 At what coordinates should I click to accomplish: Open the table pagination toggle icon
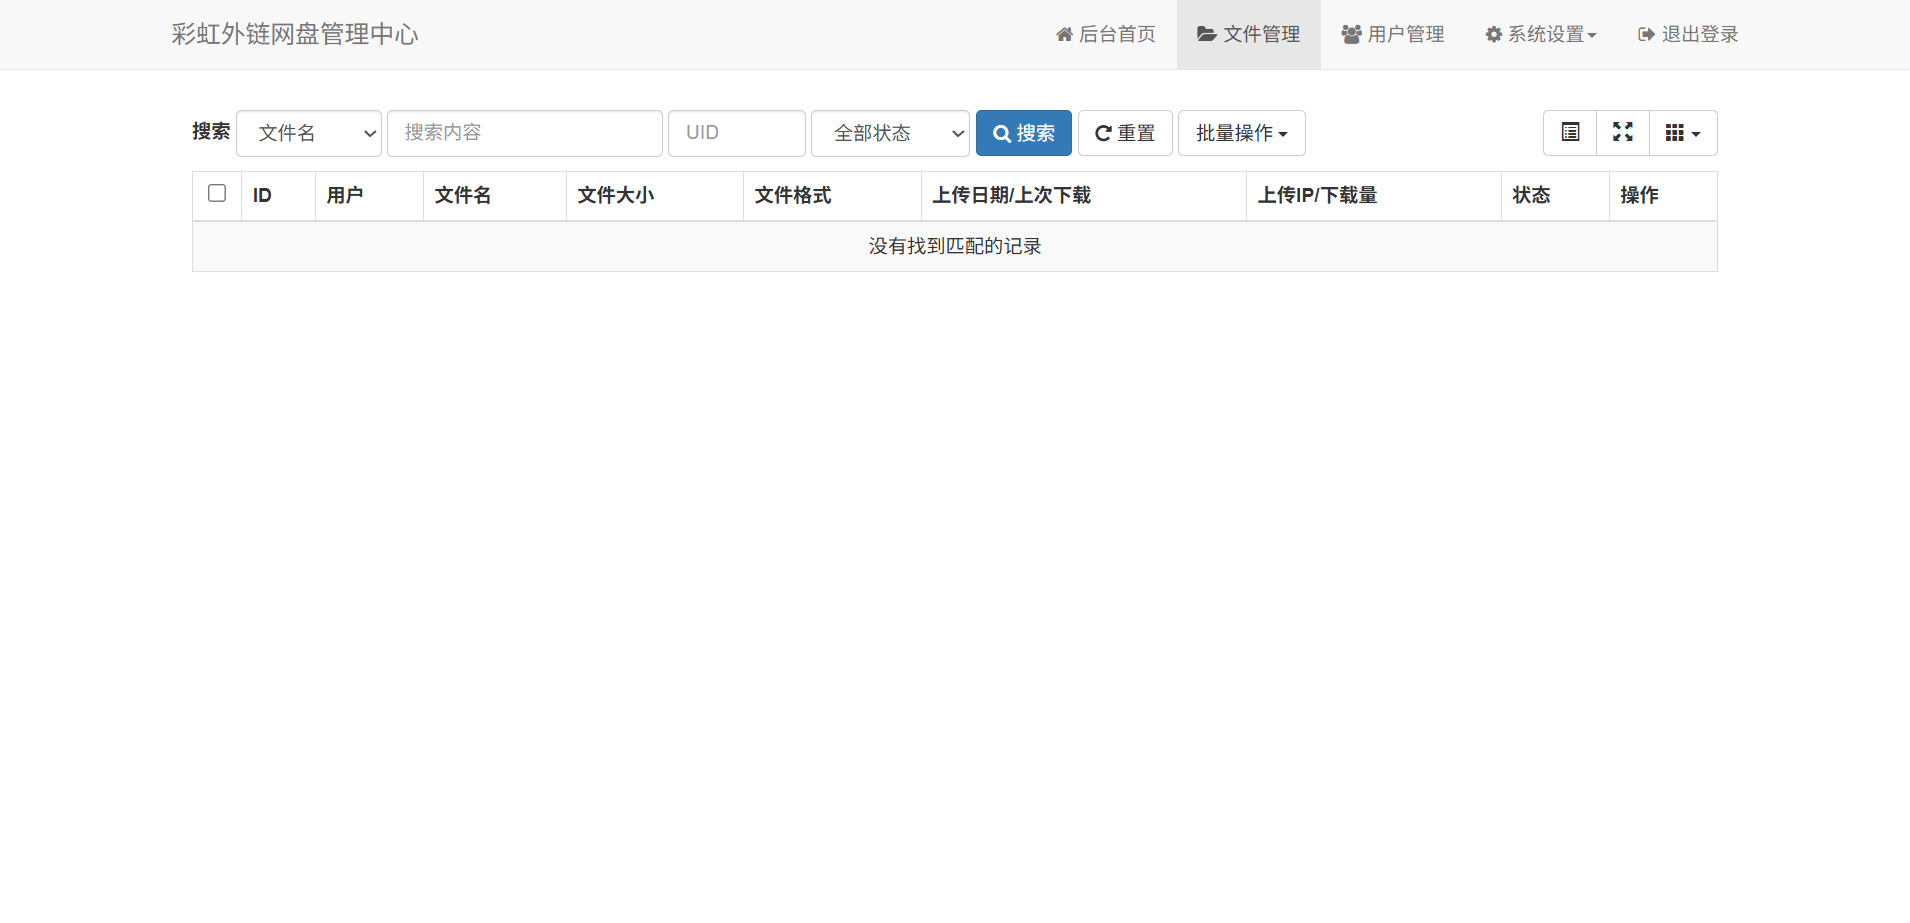click(x=1569, y=132)
